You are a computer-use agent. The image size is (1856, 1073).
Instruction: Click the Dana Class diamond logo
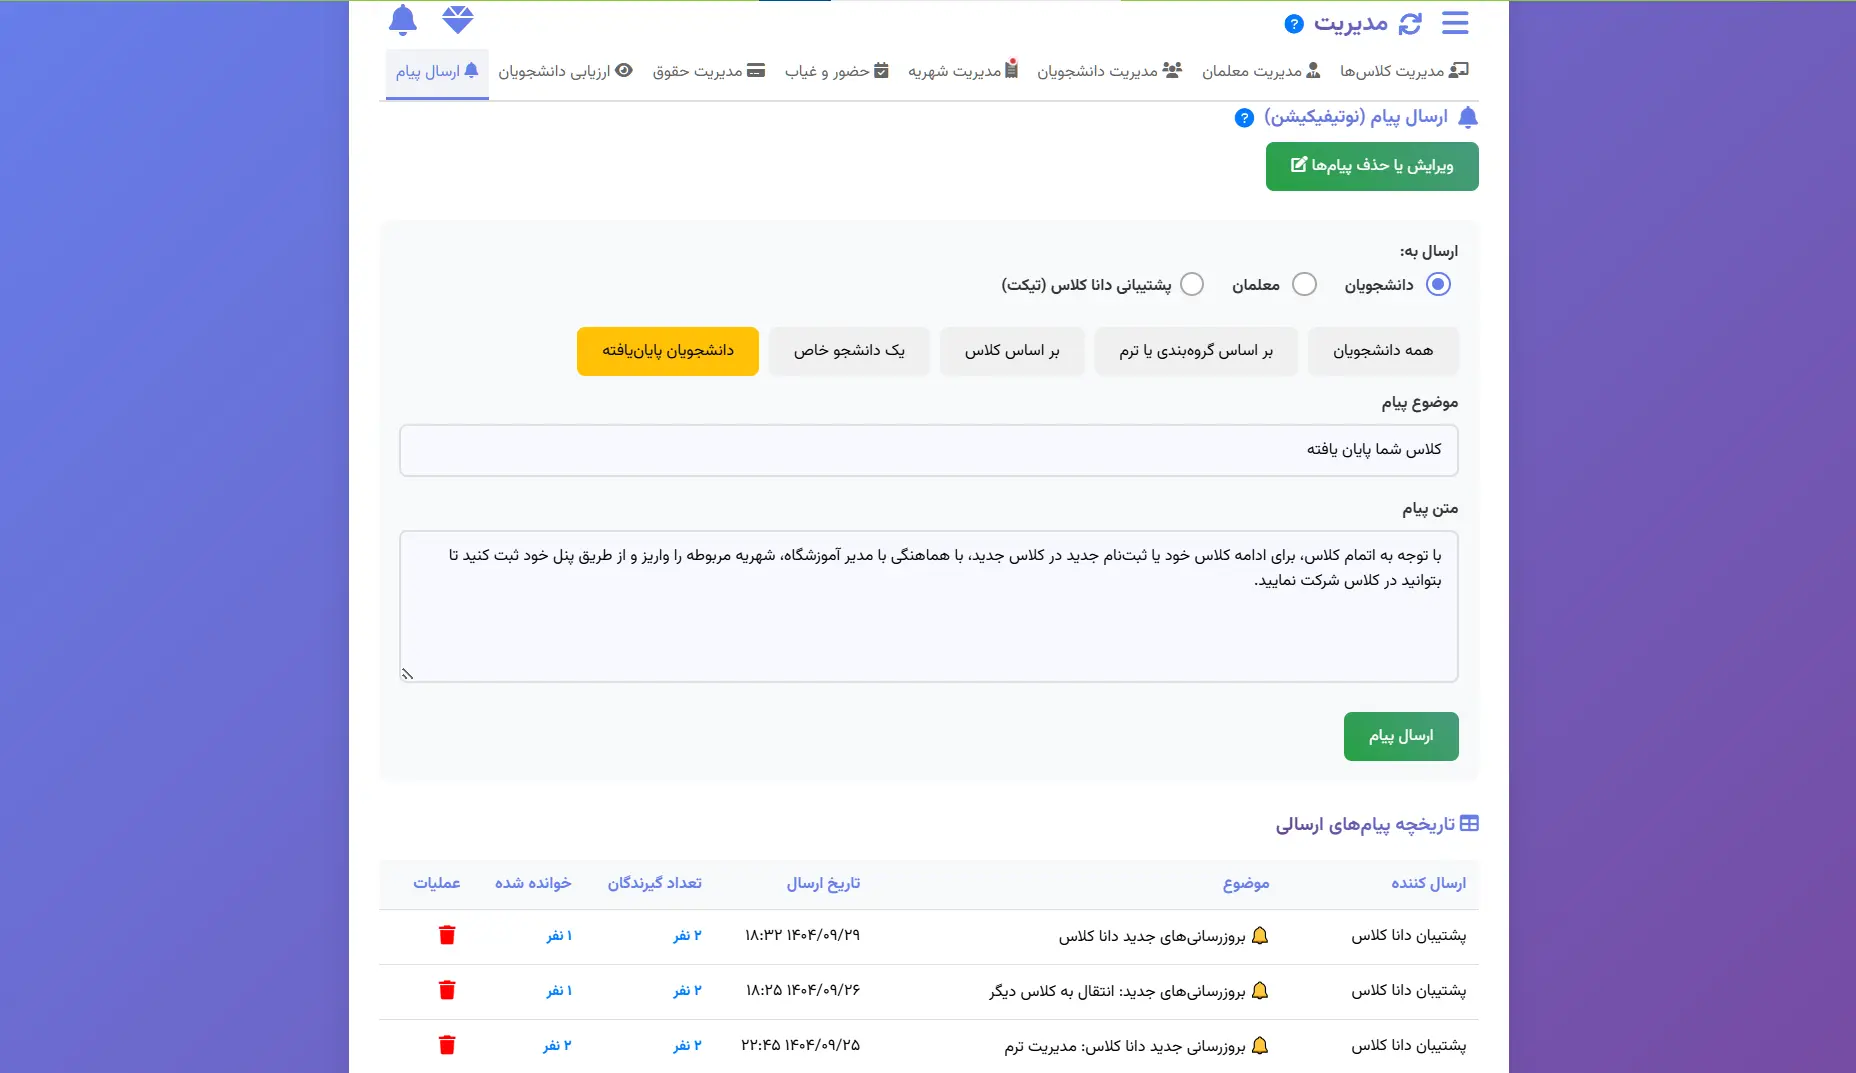(458, 18)
